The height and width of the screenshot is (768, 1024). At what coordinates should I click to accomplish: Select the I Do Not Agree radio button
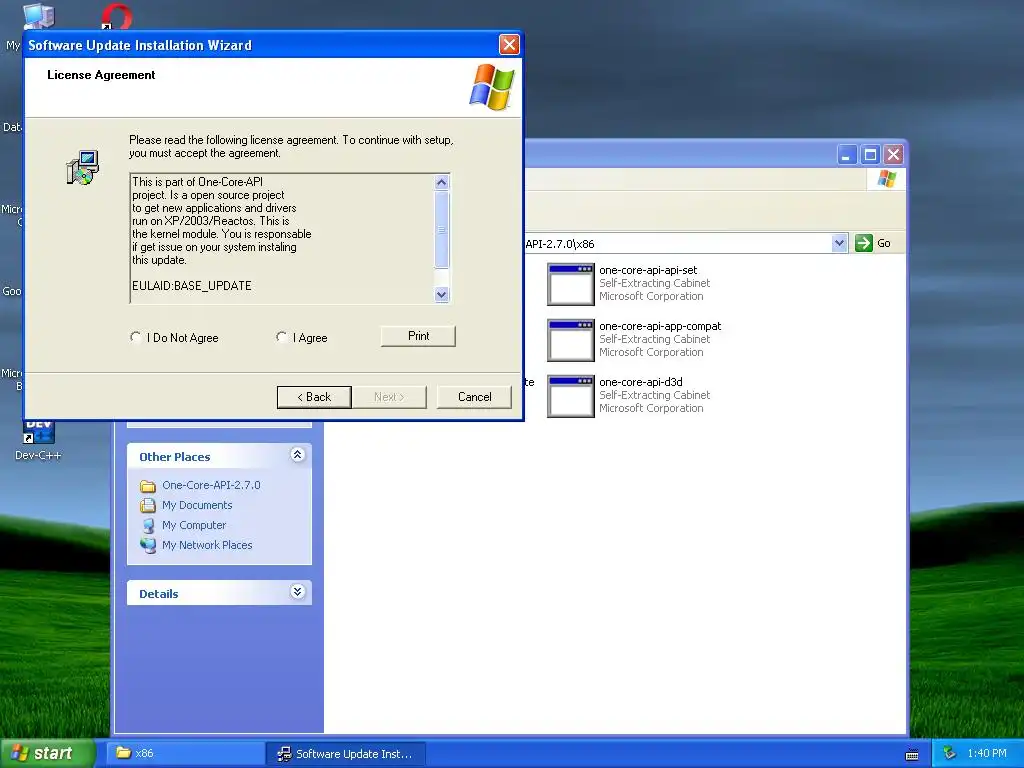pyautogui.click(x=136, y=337)
